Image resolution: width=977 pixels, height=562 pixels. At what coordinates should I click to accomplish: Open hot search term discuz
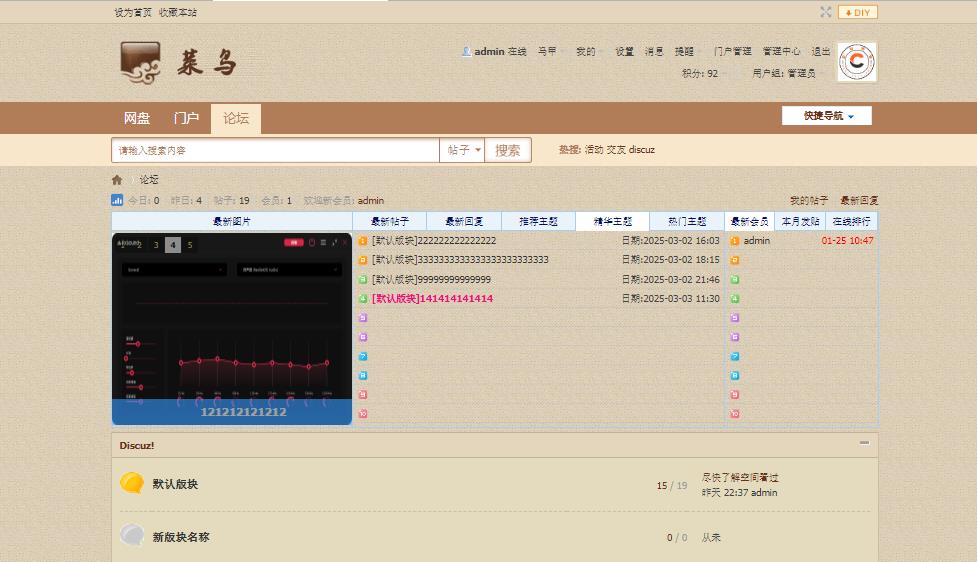tap(642, 150)
